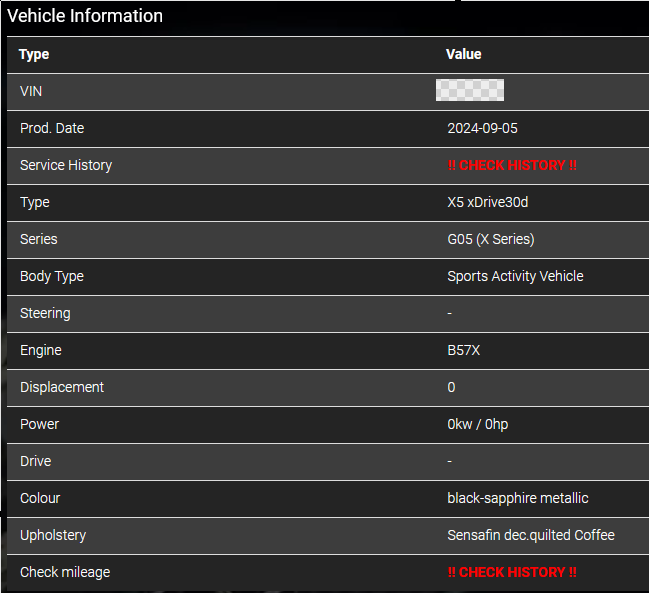The image size is (649, 593).
Task: Select the Drive row label
Action: (x=36, y=461)
